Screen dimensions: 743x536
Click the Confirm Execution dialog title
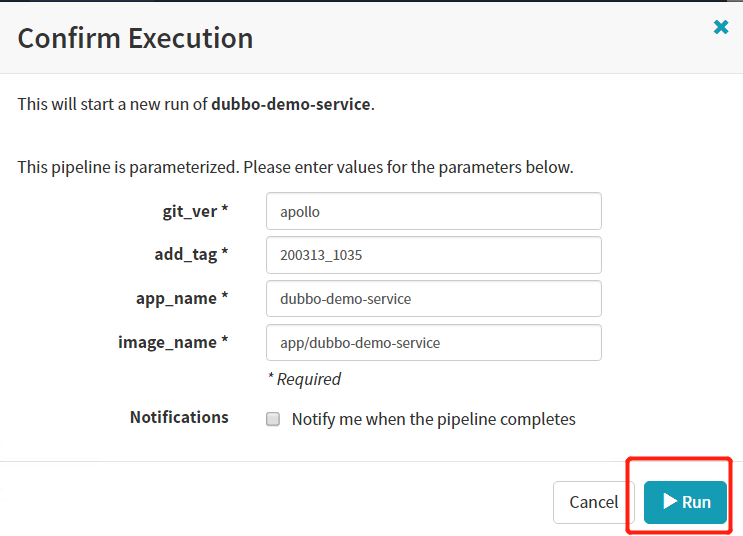click(x=135, y=39)
